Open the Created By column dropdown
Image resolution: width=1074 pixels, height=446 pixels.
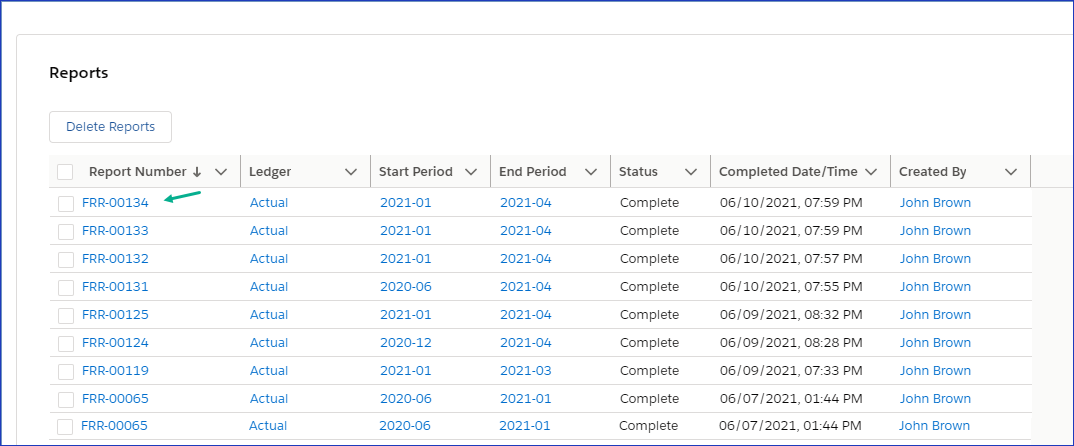[x=1011, y=172]
